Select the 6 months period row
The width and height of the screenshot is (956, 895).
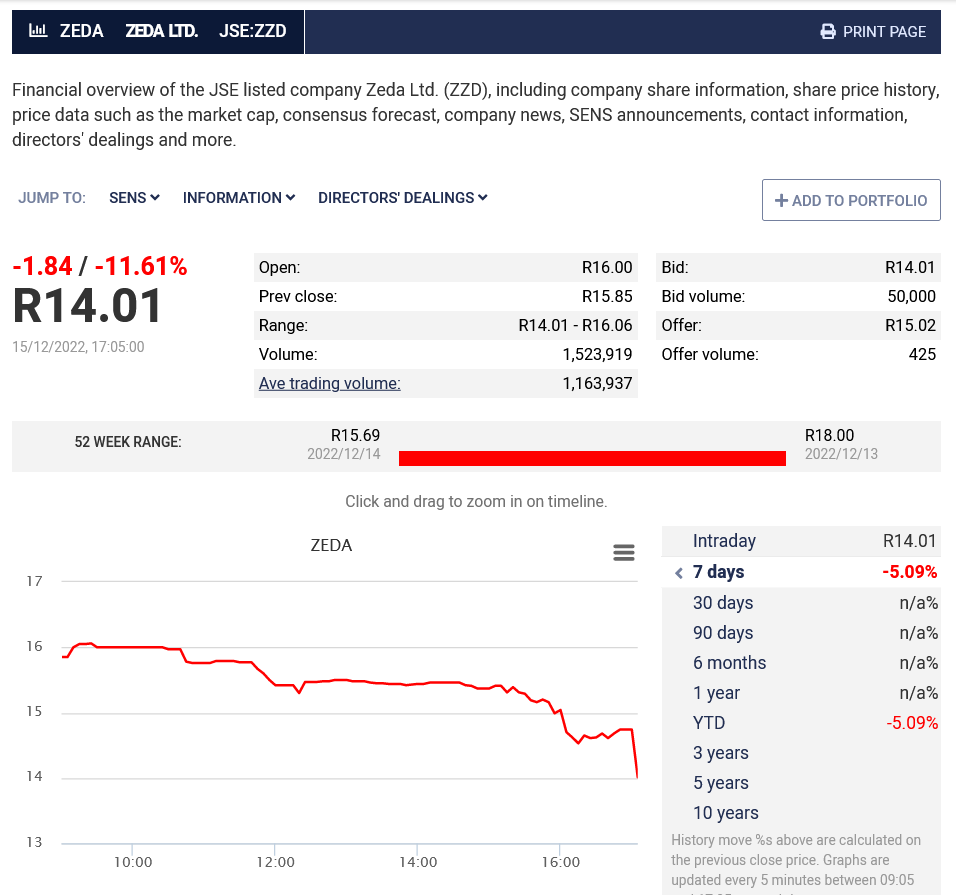click(x=801, y=663)
